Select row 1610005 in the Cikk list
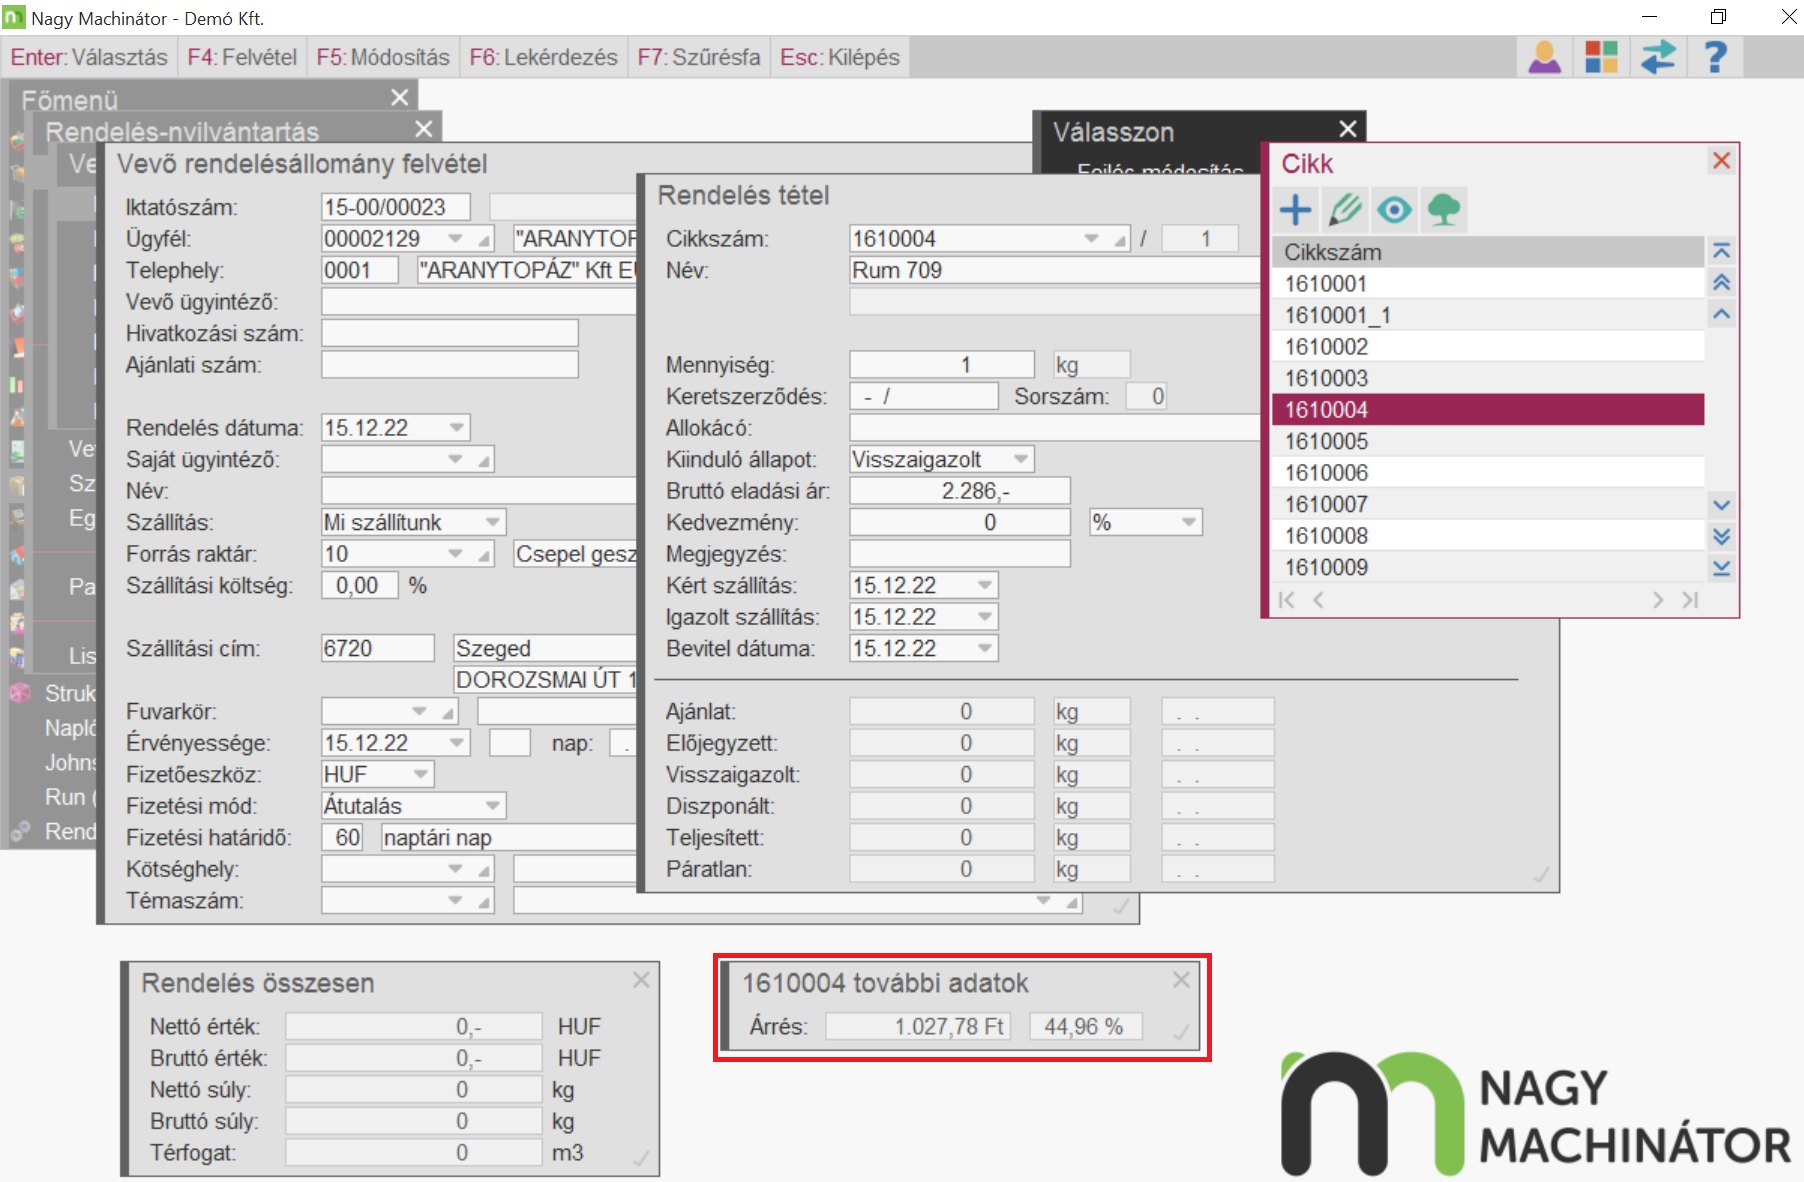 pos(1488,442)
